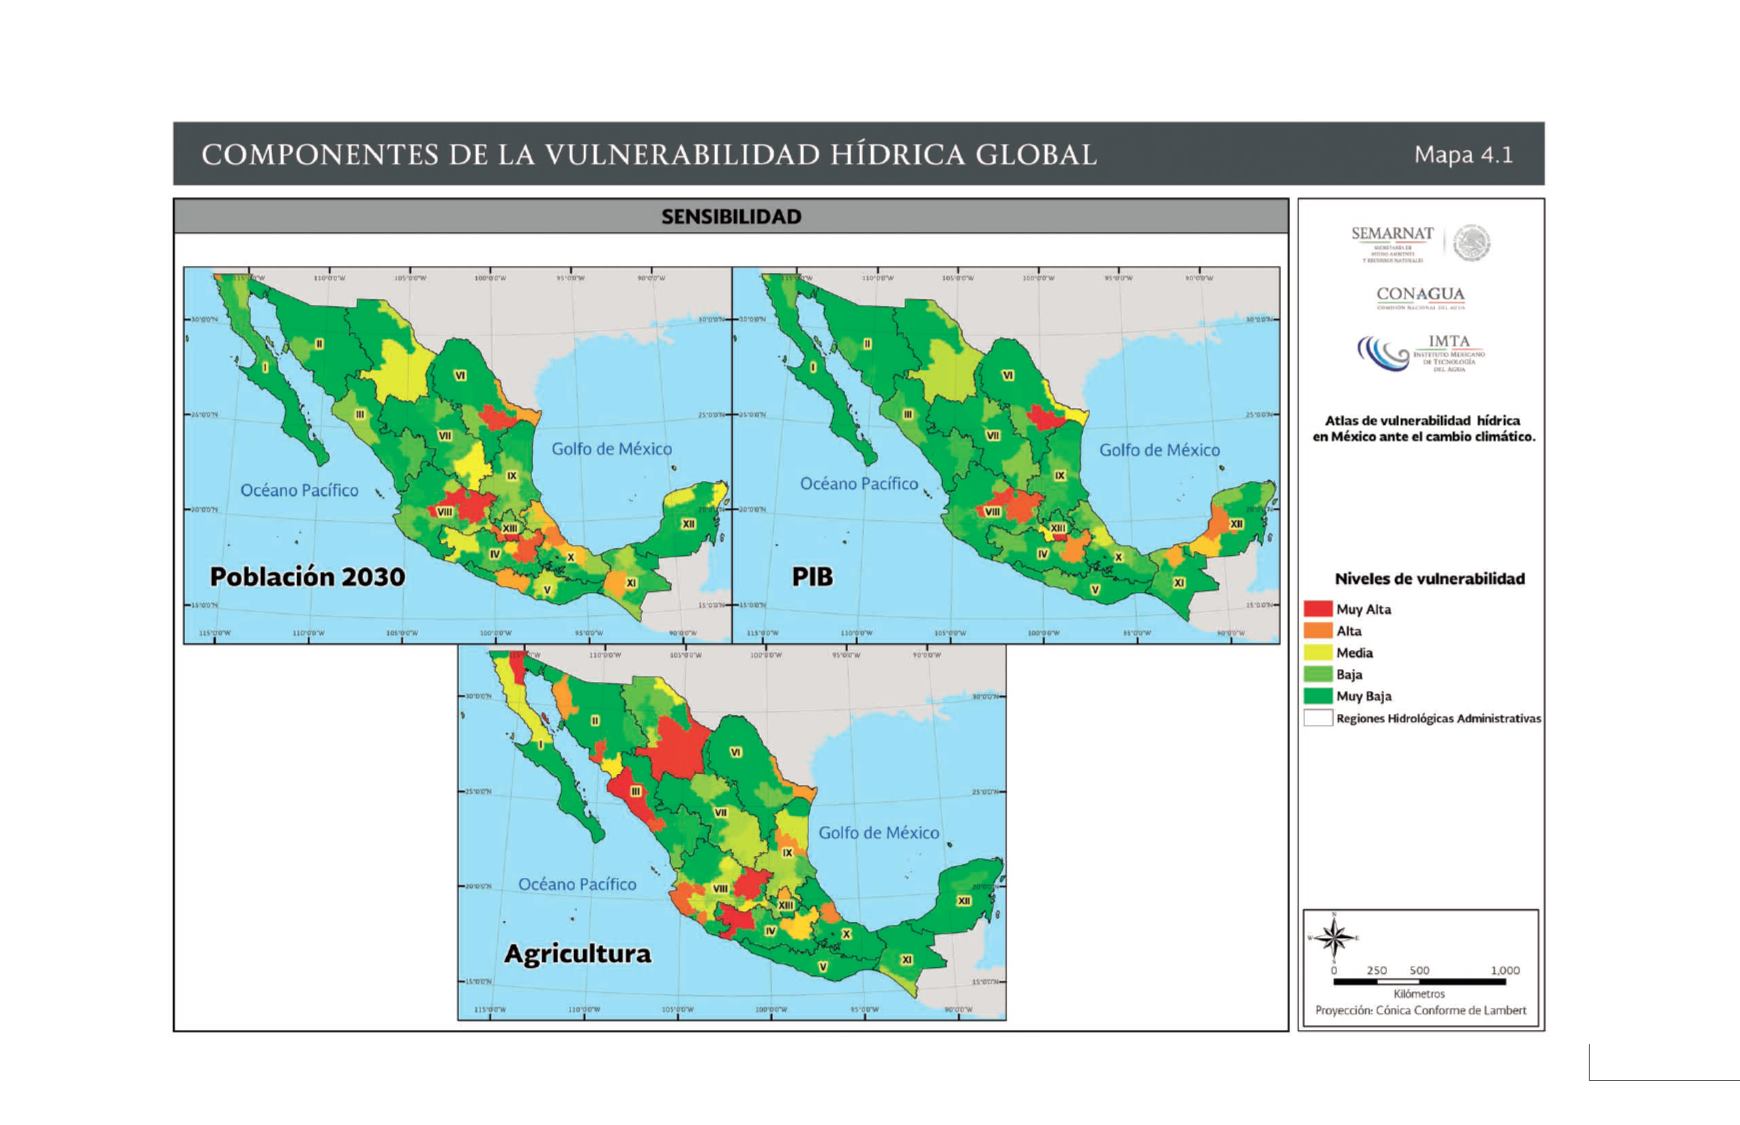Screen dimensions: 1740x1125
Task: Click 'Golfo de México' in Agricultura map
Action: (879, 832)
